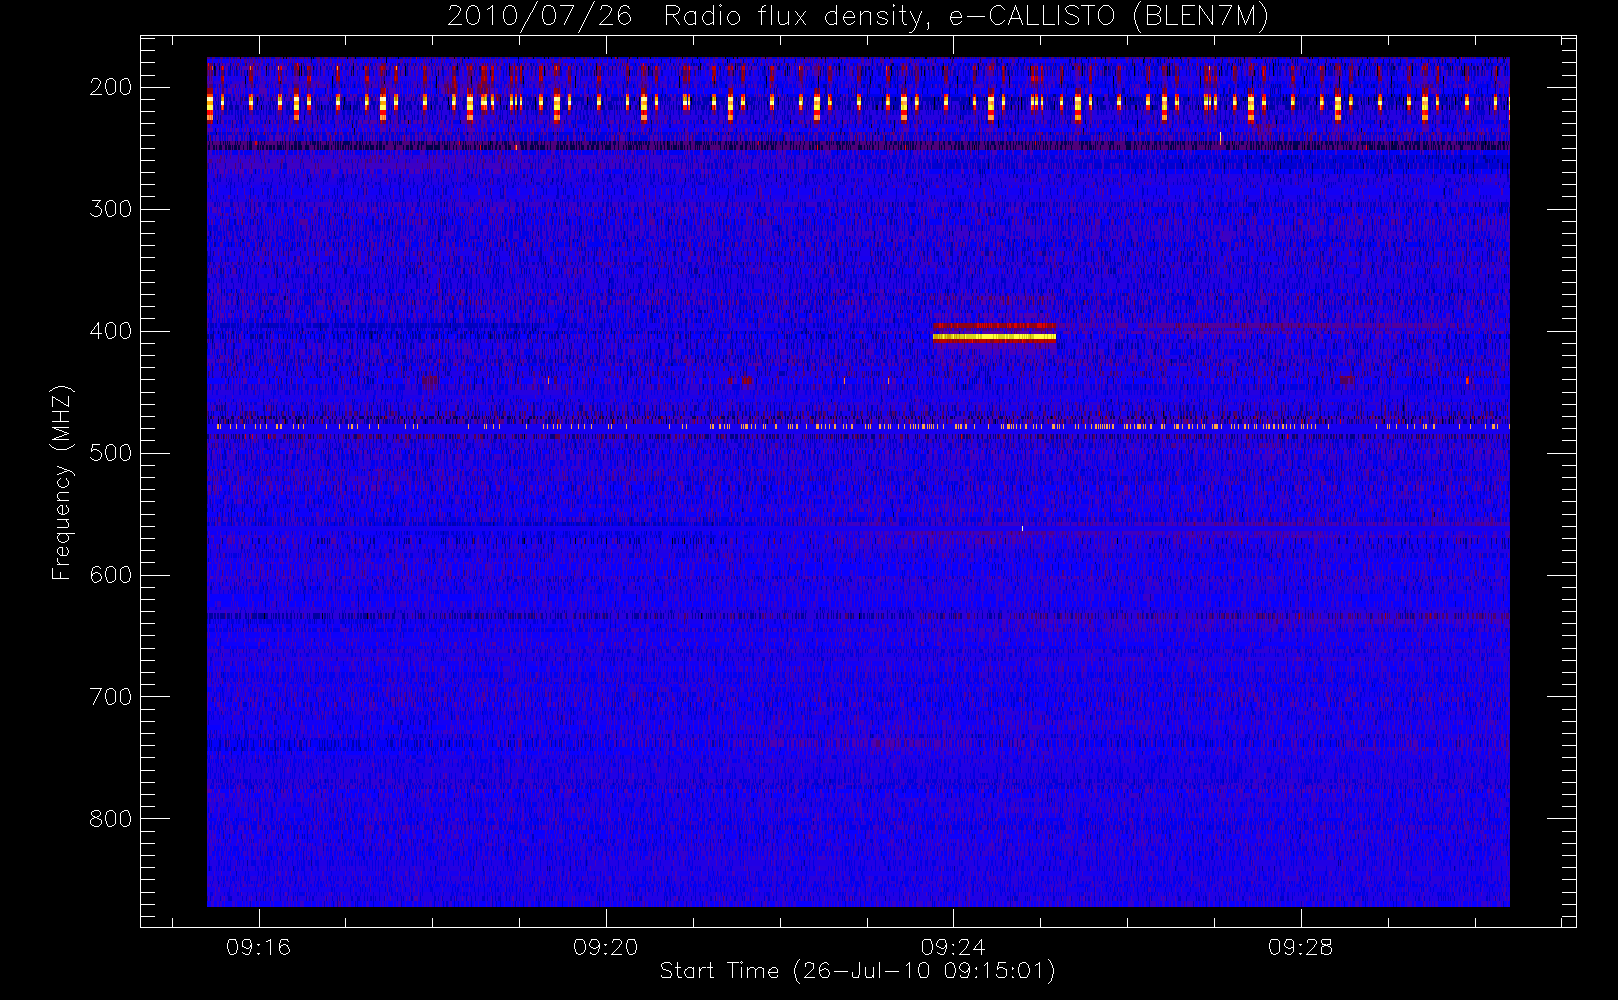Click the "Start Time (26-Jul-10 09:15:01)" label

coord(858,971)
